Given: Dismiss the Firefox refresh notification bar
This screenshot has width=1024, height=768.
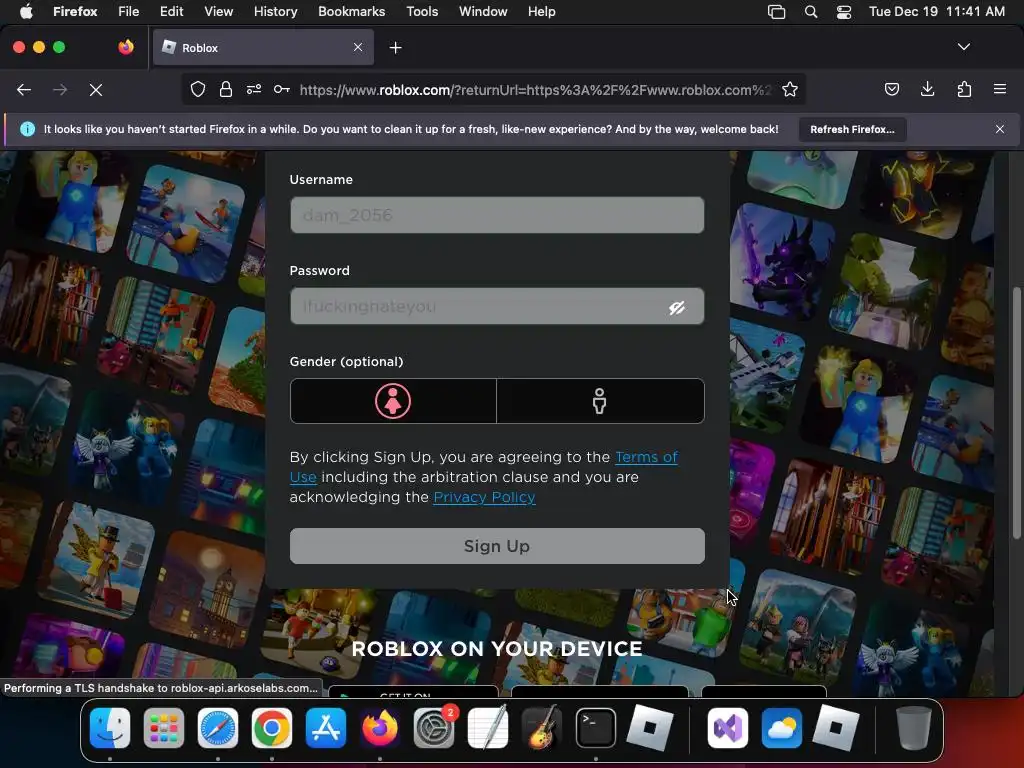Looking at the screenshot, I should [x=1000, y=129].
